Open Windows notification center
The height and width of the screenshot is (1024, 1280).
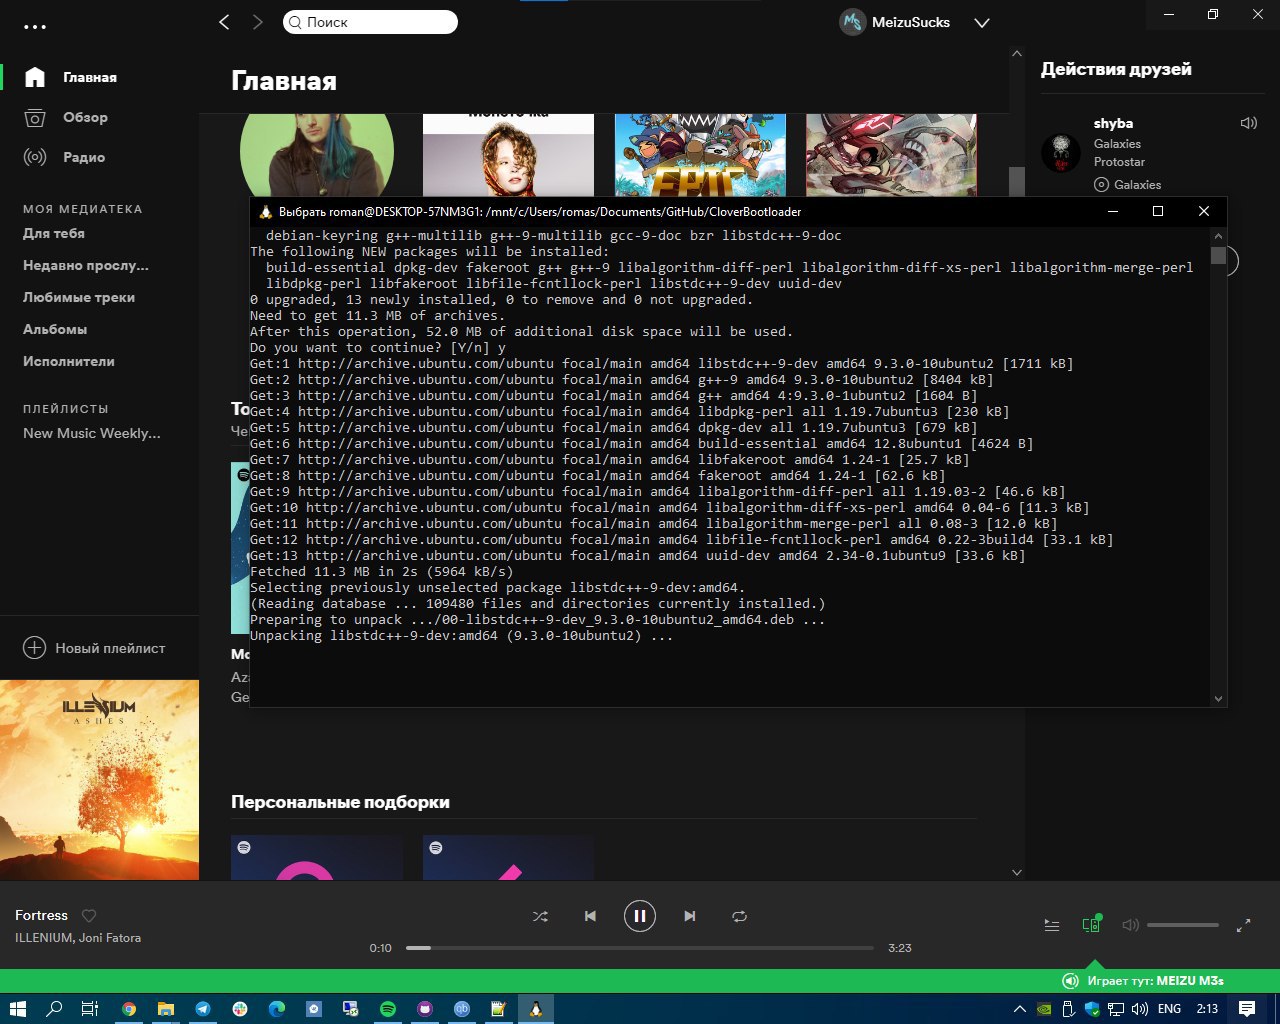pos(1247,1009)
